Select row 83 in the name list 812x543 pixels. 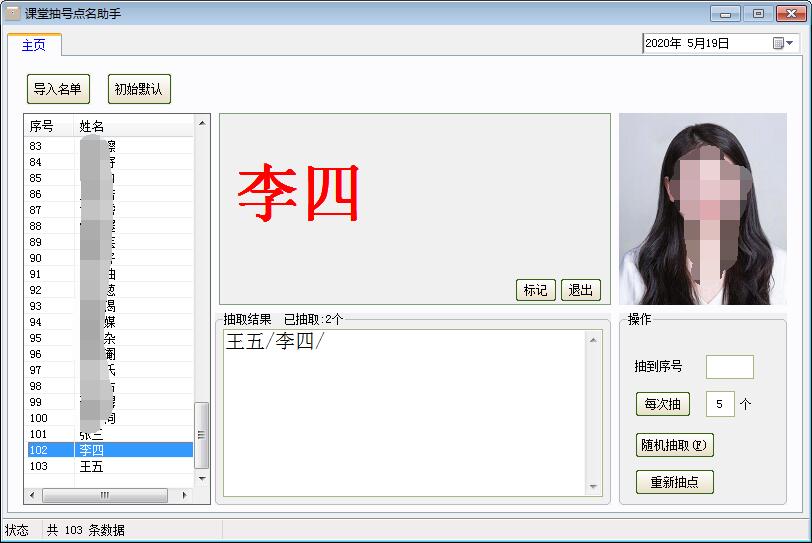(x=110, y=146)
